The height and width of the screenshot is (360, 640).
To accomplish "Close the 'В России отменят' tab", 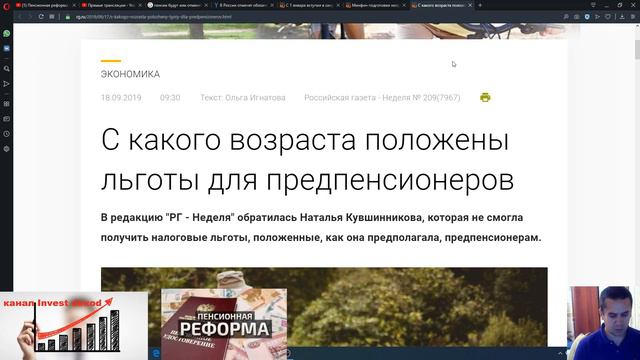I will pos(272,5).
